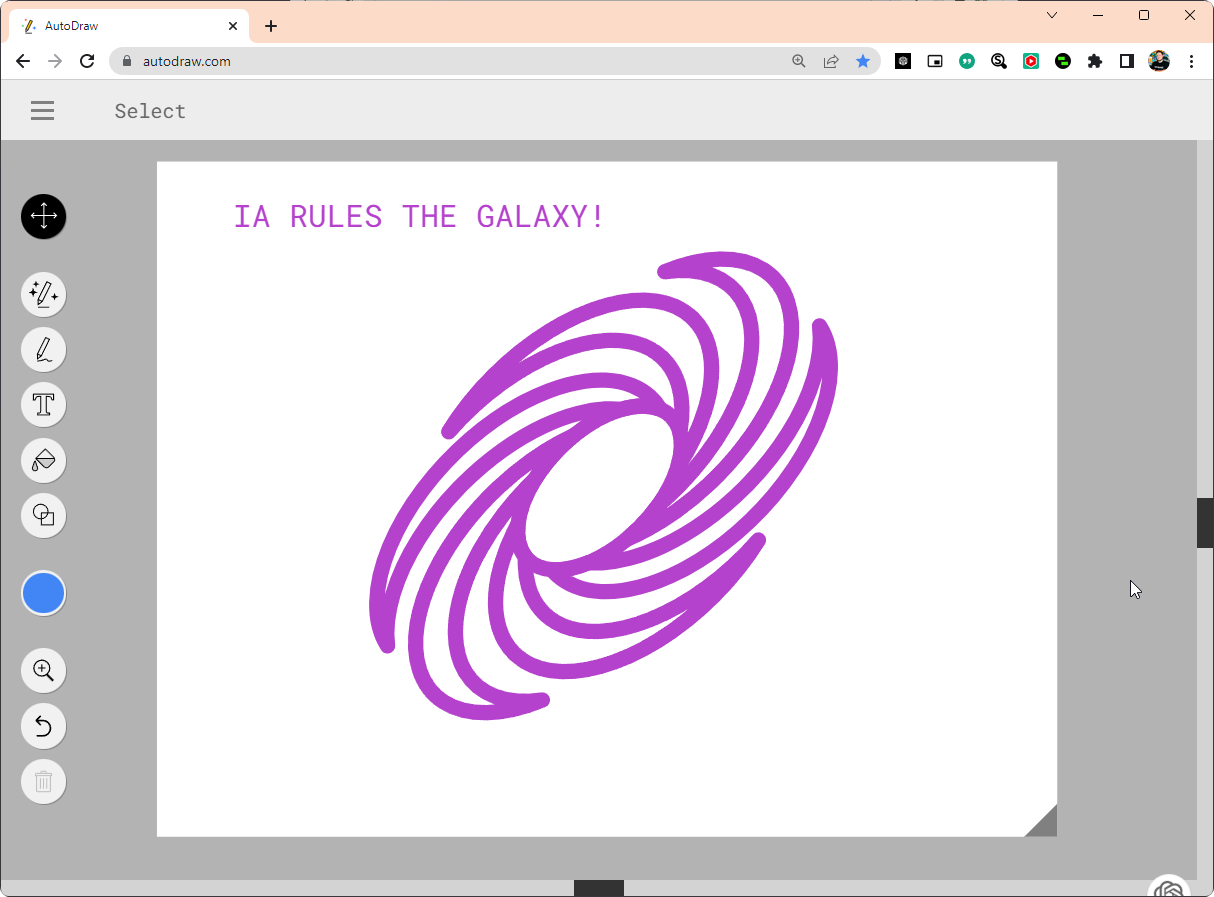Click the horizontal scrollbar thumb
Image resolution: width=1214 pixels, height=897 pixels.
click(x=599, y=888)
